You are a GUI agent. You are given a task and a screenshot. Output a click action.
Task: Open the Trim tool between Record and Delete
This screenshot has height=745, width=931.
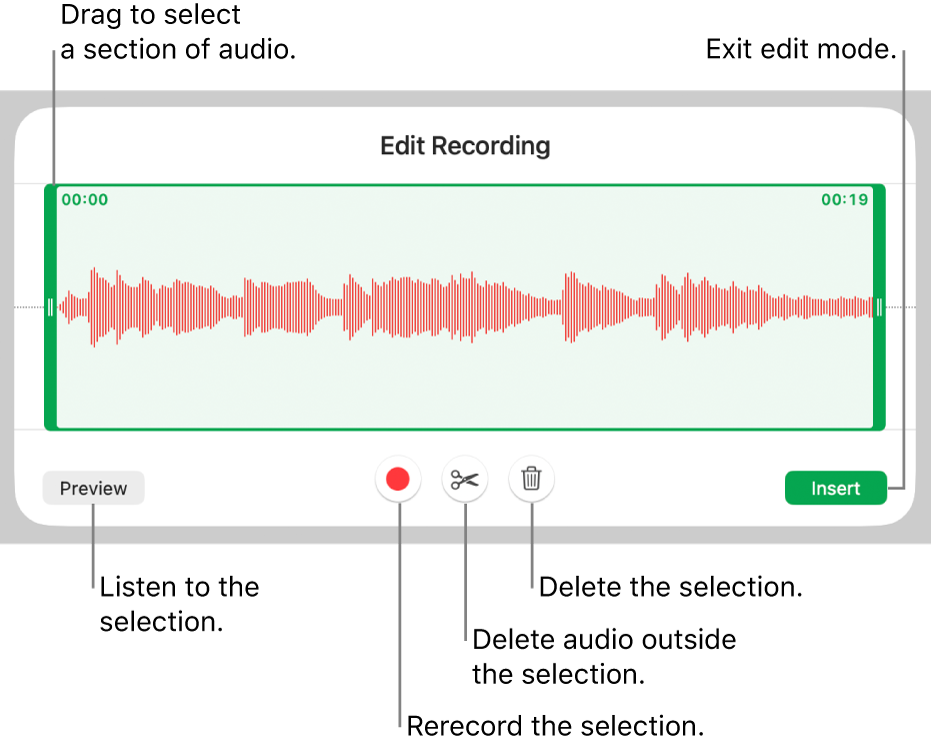coord(464,479)
